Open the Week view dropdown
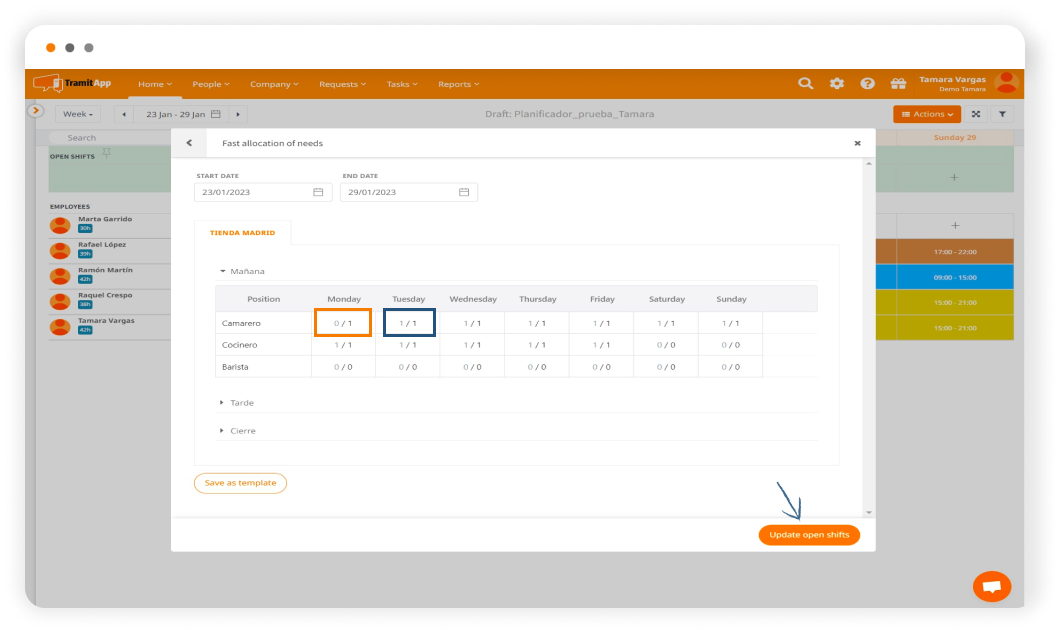The image size is (1061, 633). [78, 114]
